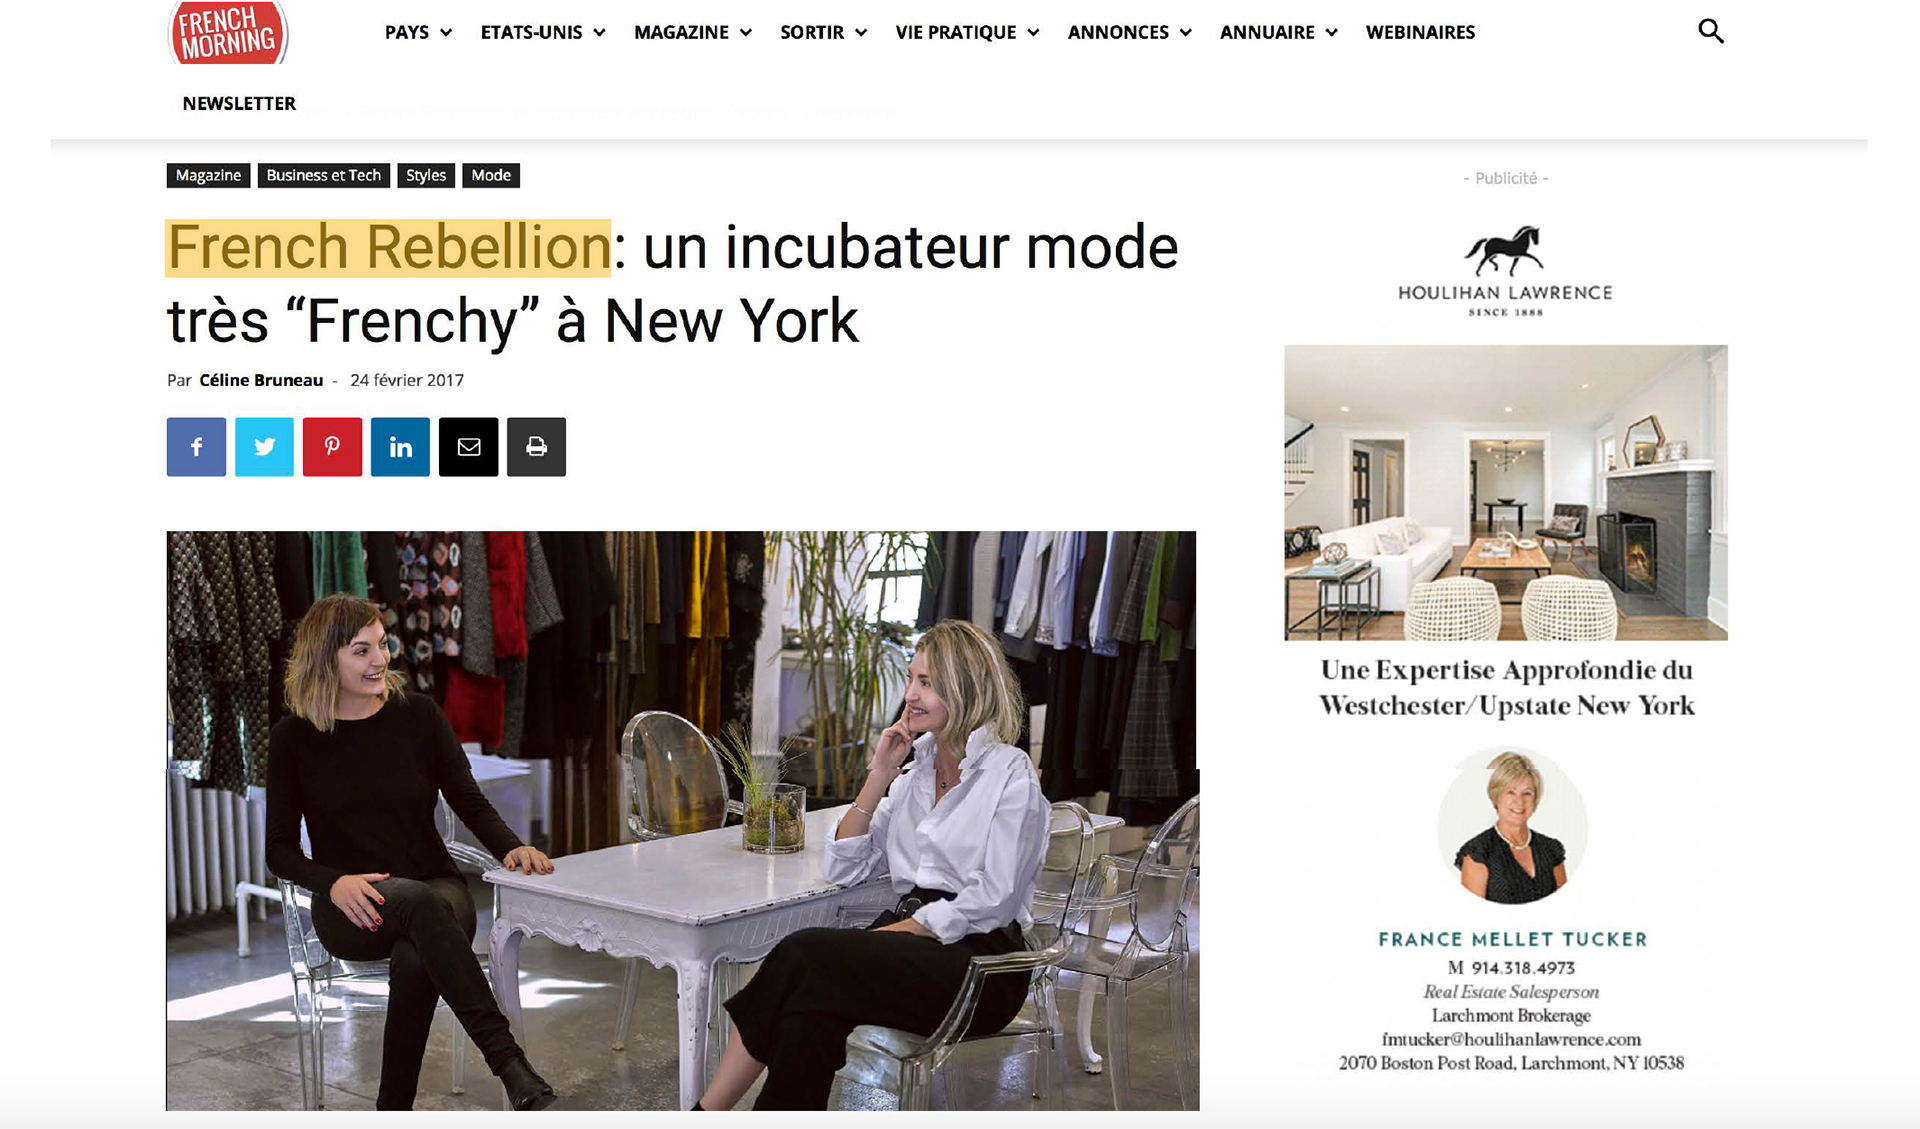Expand the MAGAZINE dropdown menu
Screen dimensions: 1920x1129
coord(693,32)
